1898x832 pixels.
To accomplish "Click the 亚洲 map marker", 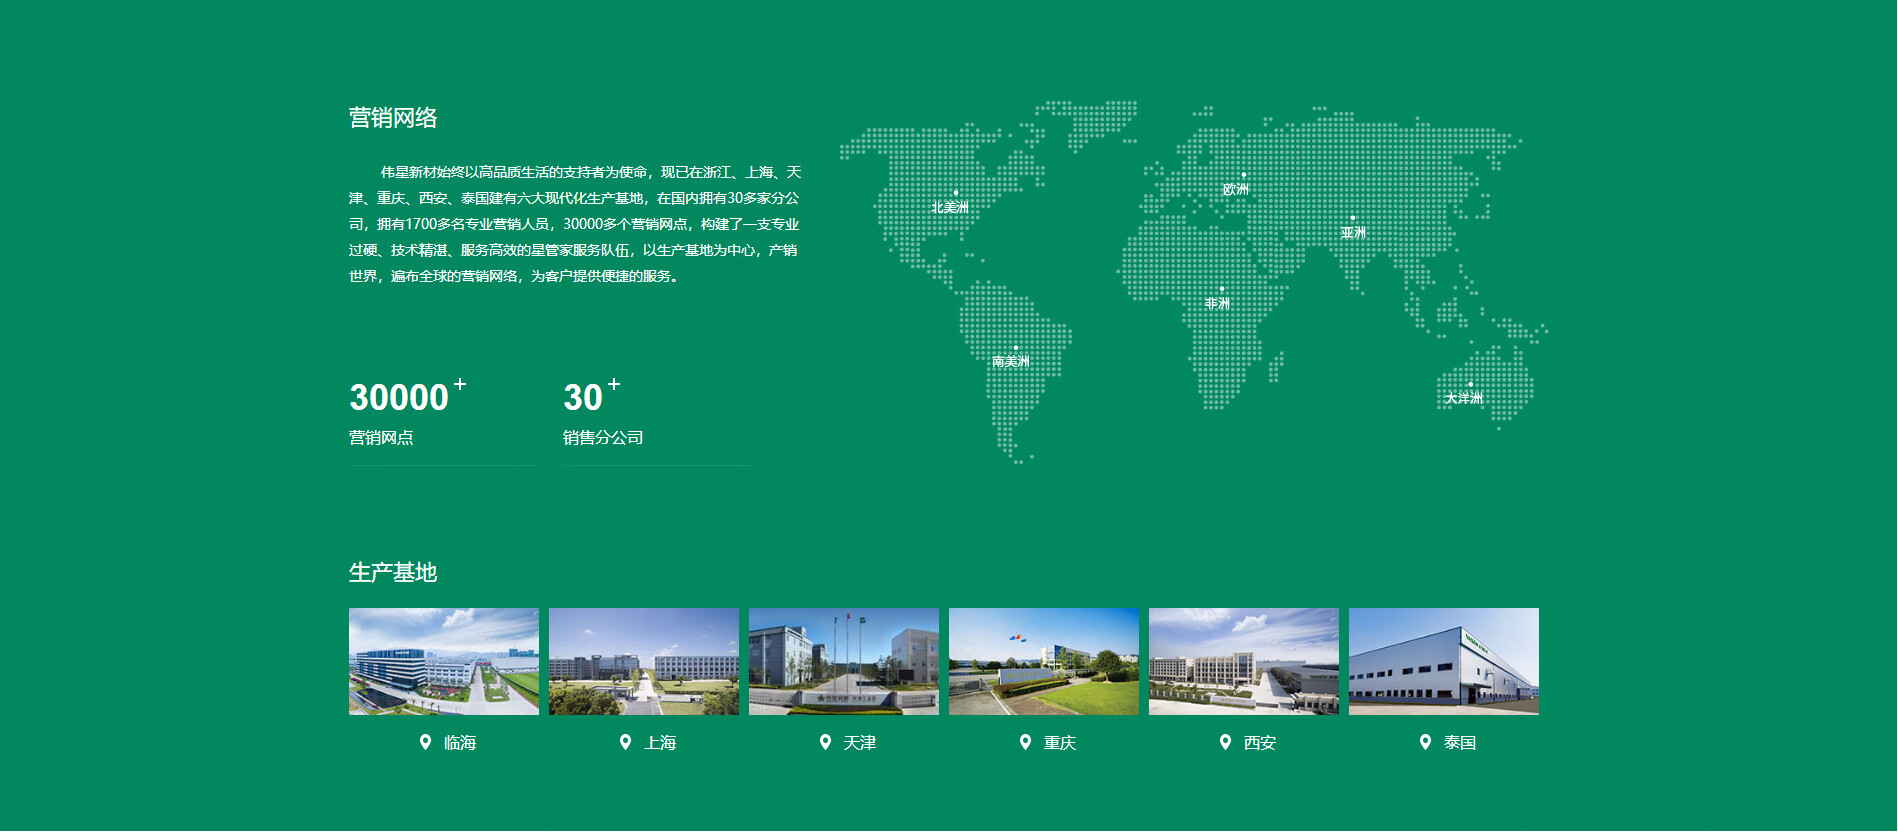I will (x=1353, y=219).
